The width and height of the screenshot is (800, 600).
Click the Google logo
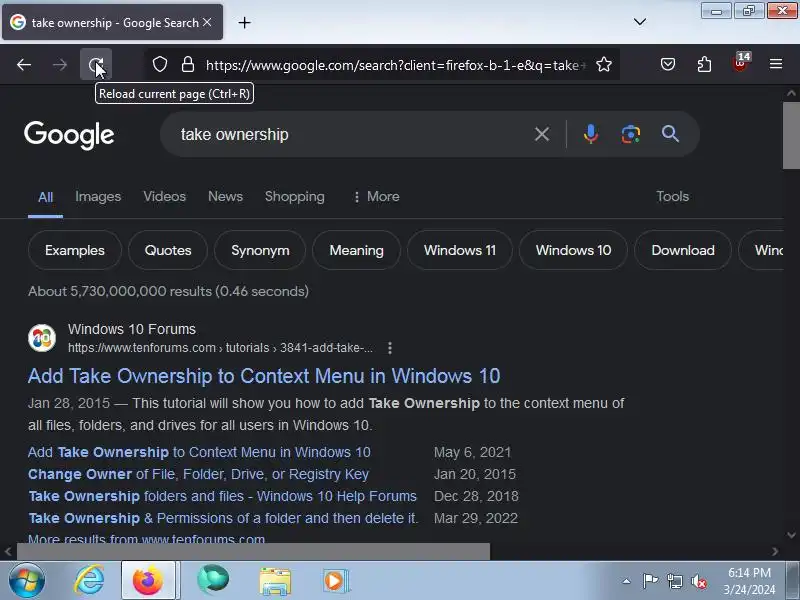(x=69, y=135)
